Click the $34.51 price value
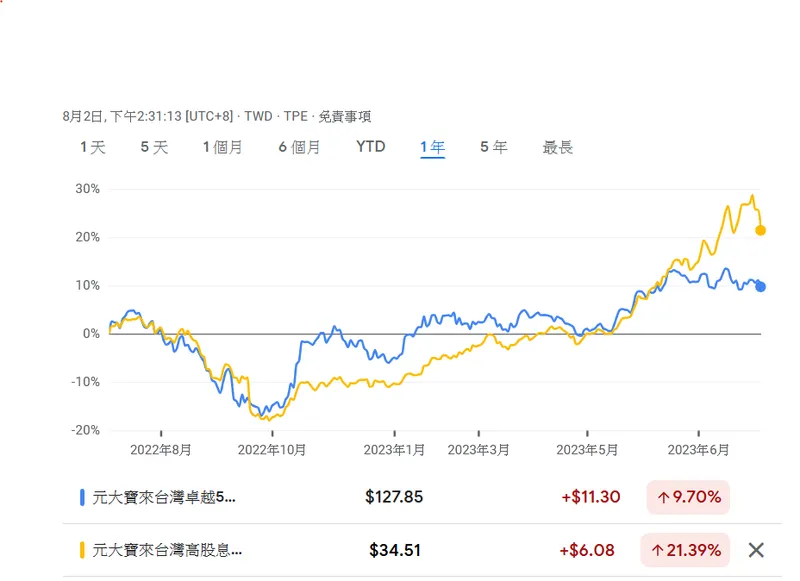 (394, 550)
